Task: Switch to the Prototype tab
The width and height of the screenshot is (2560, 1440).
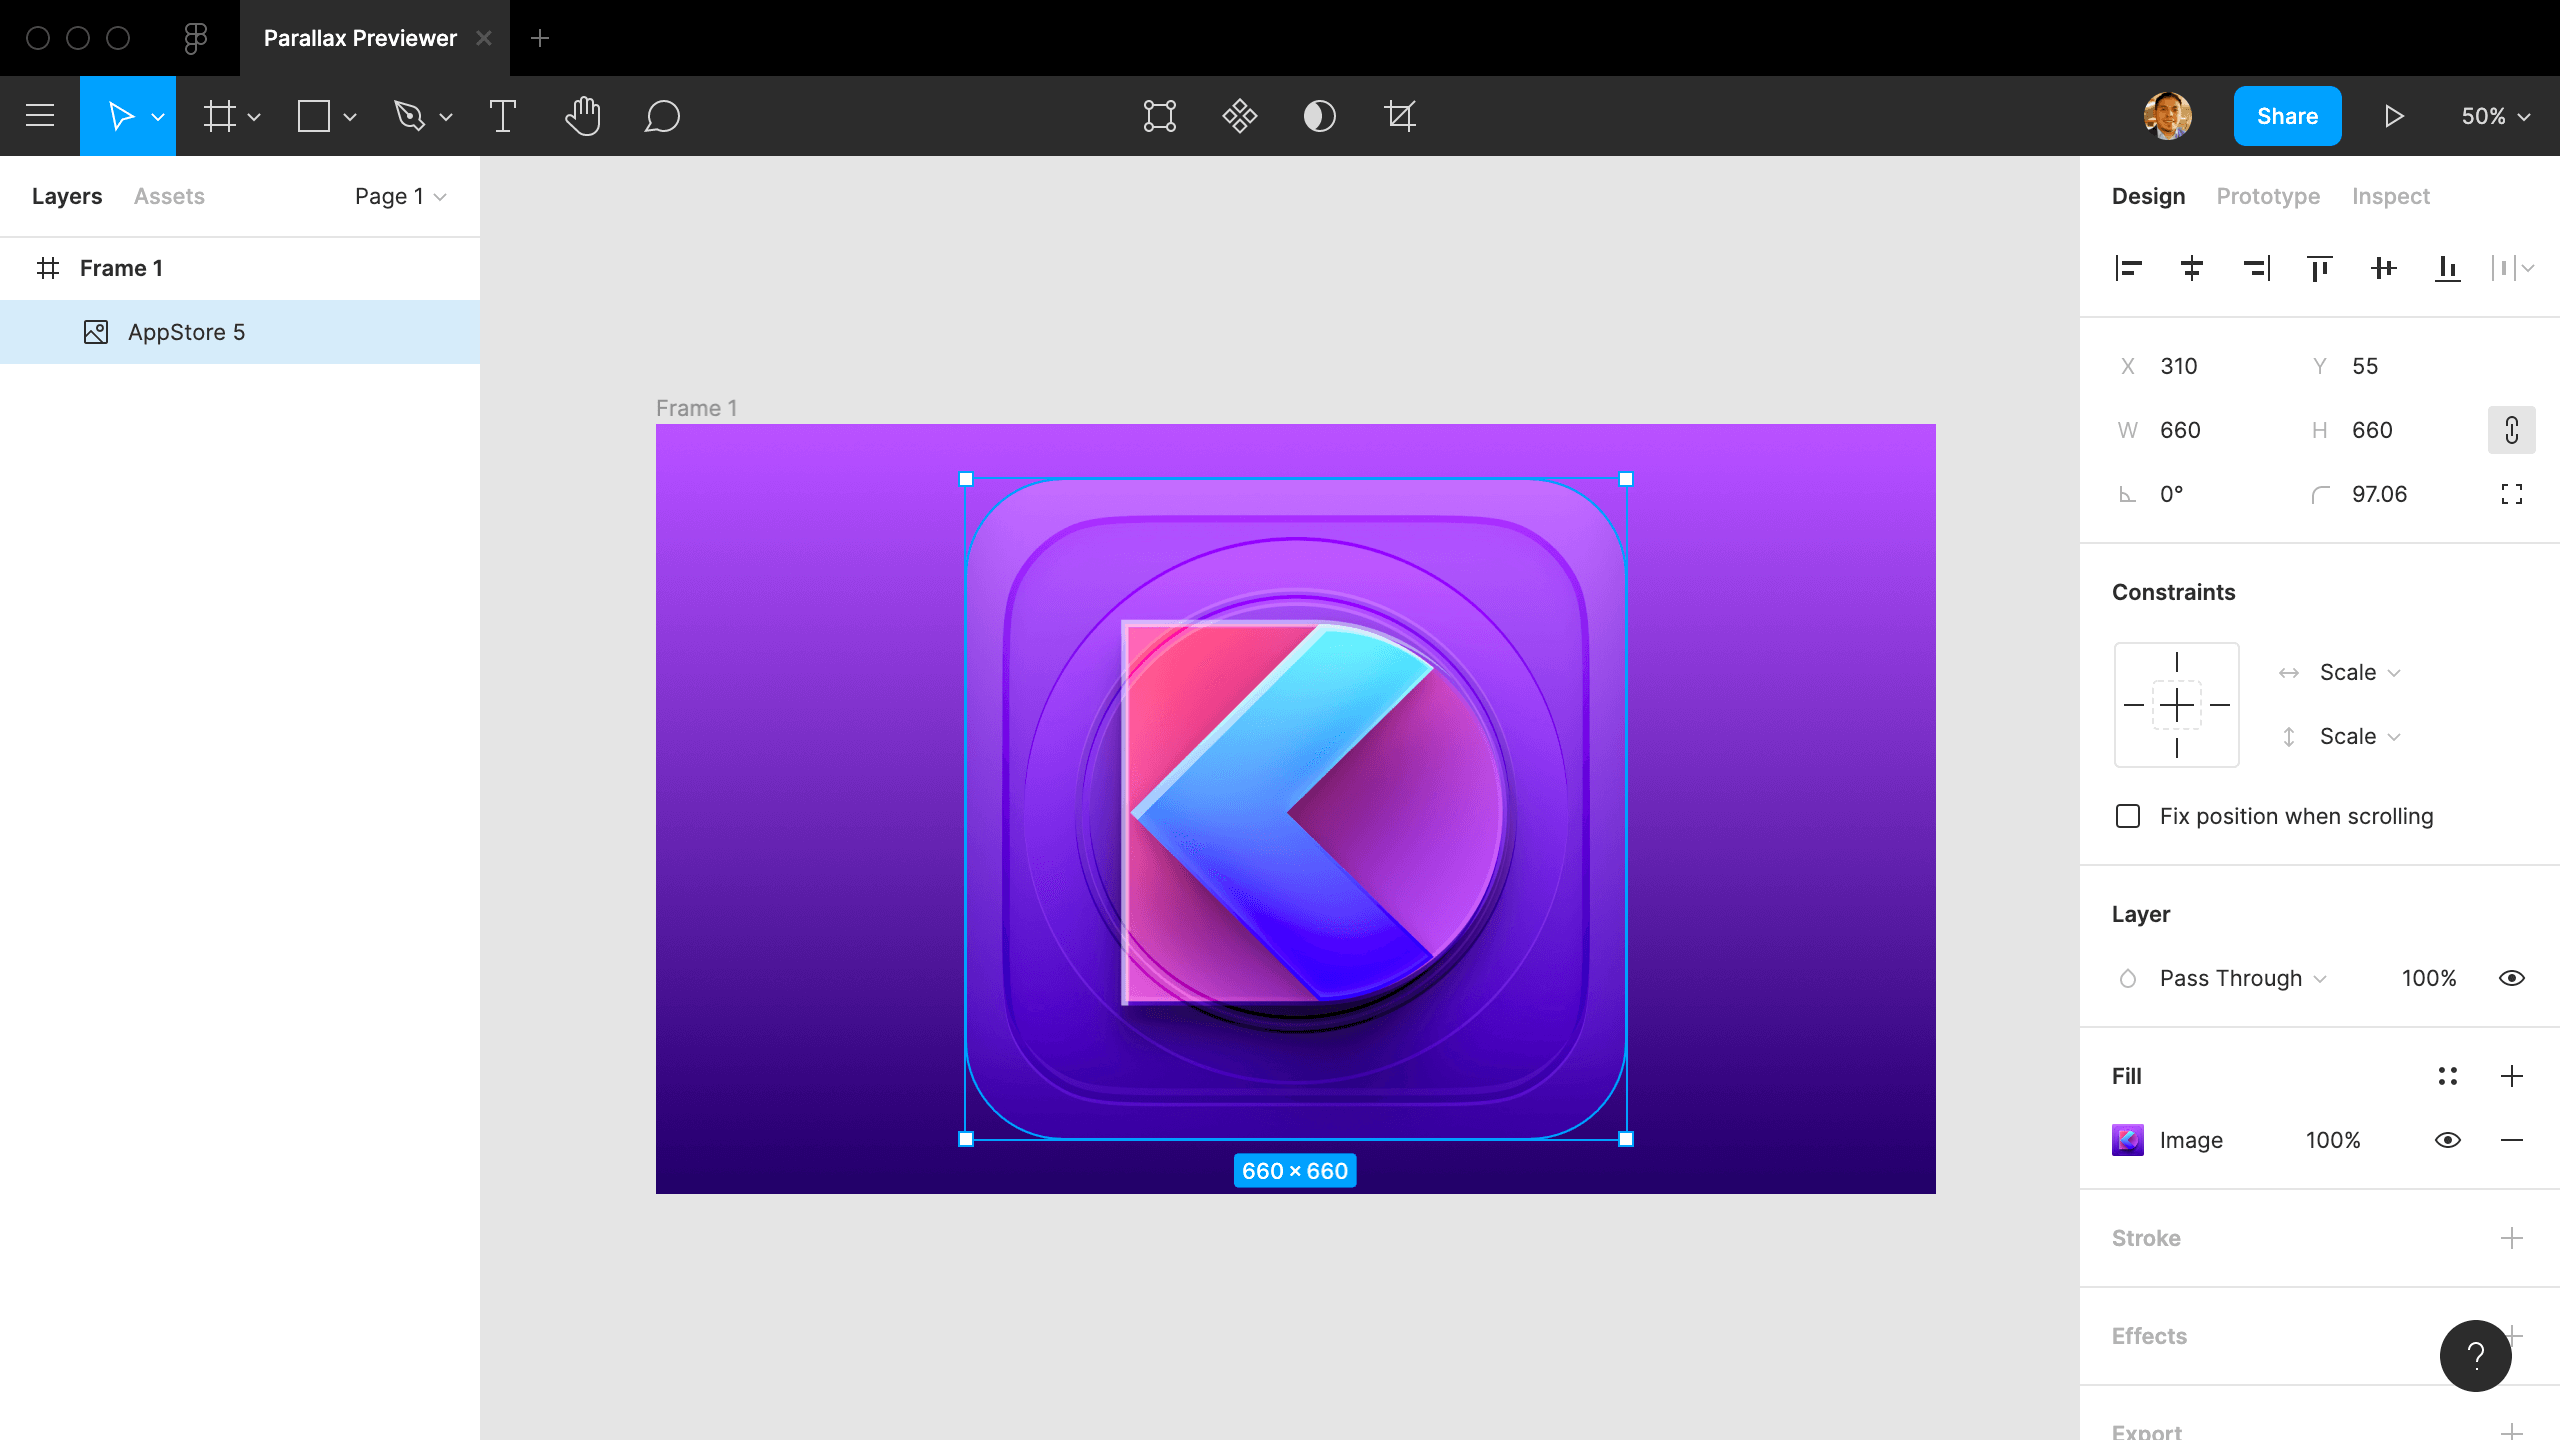Action: tap(2267, 196)
